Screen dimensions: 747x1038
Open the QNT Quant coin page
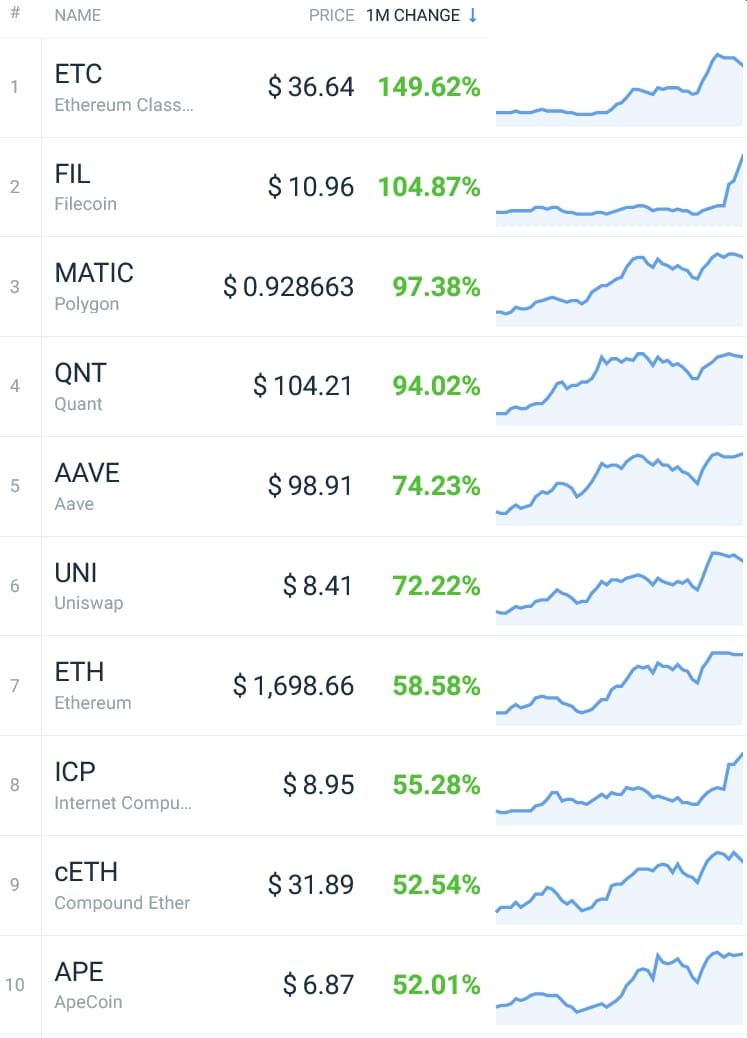[80, 387]
